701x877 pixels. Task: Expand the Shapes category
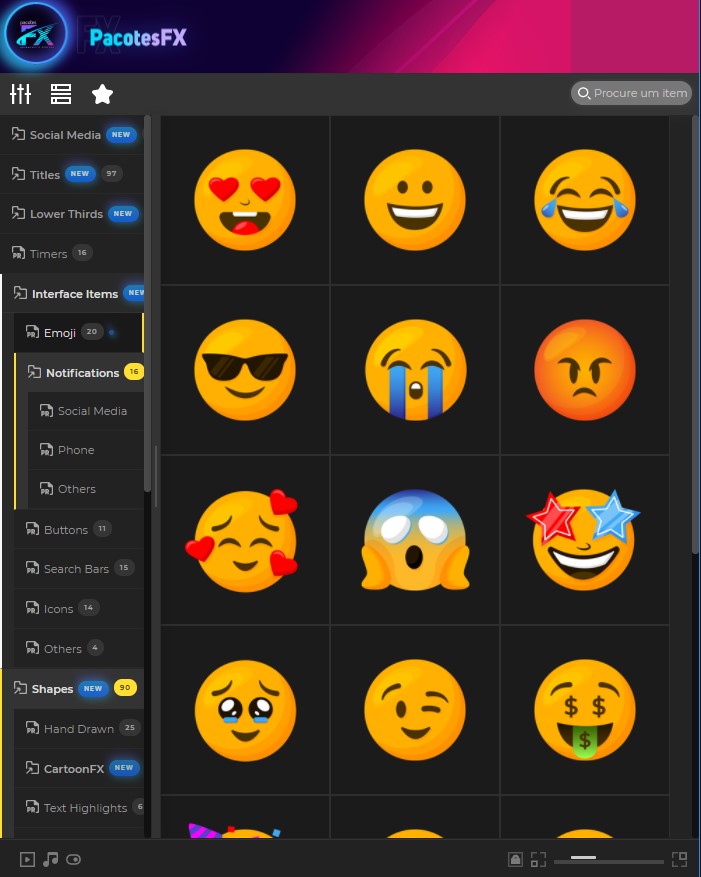coord(52,689)
